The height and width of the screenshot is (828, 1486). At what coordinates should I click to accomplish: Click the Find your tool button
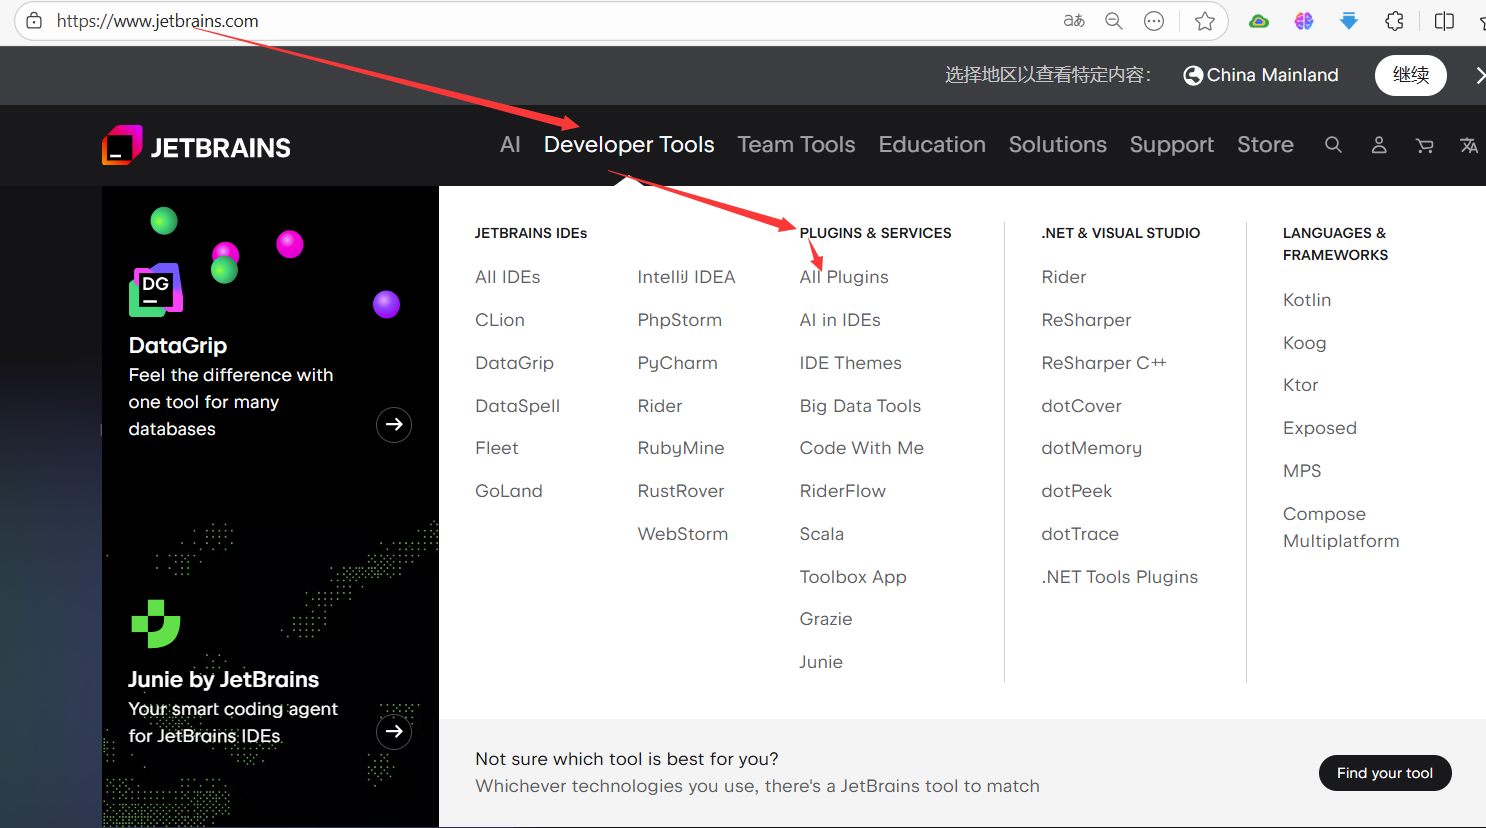[x=1385, y=773]
